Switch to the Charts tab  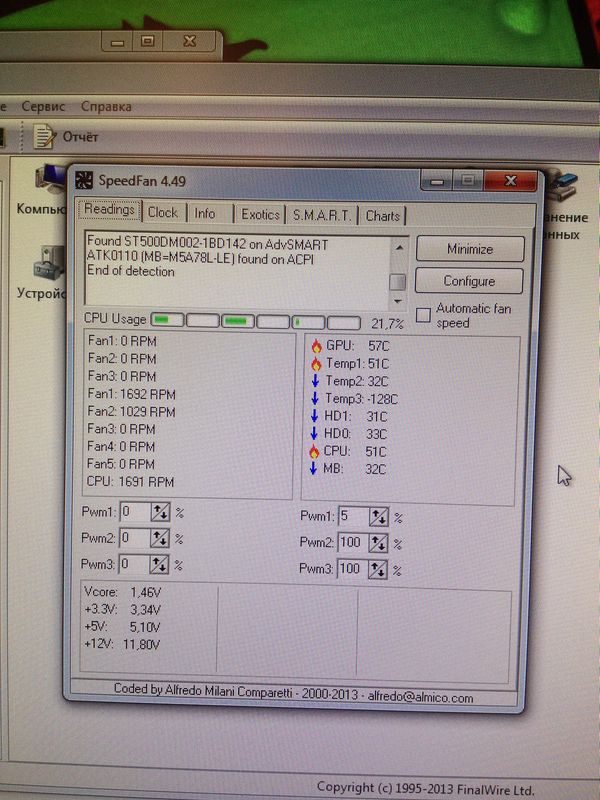[x=382, y=215]
